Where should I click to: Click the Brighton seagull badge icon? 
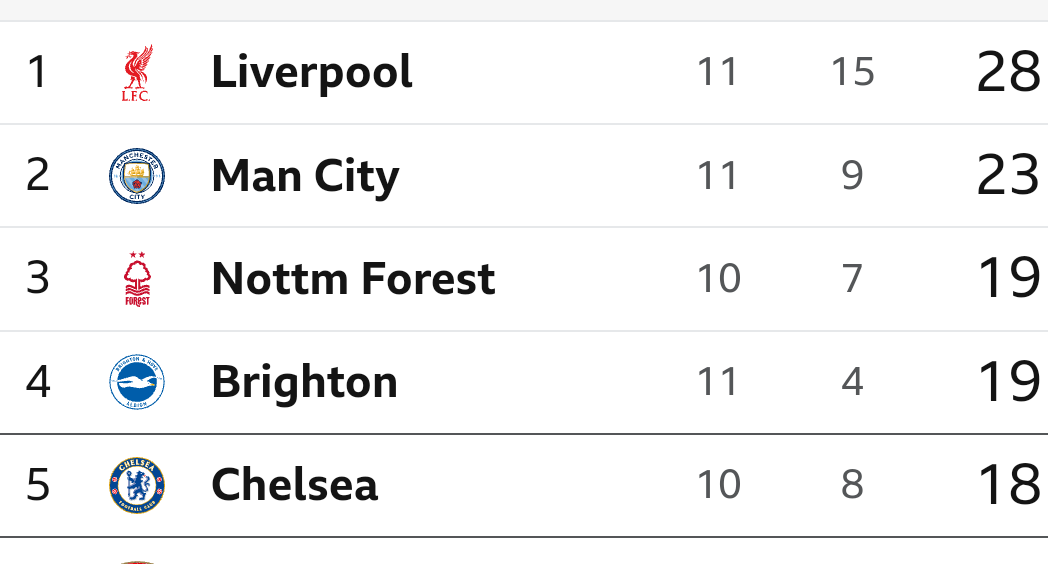coord(137,382)
